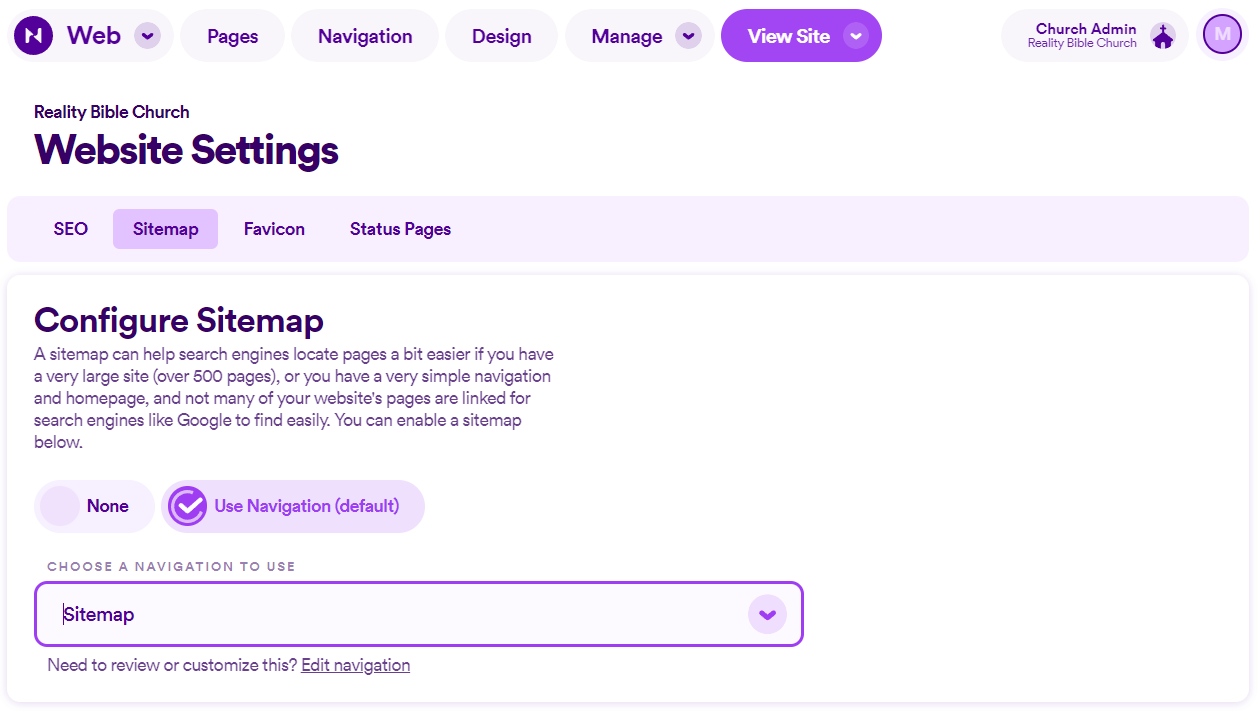Screen dimensions: 1258x711
Task: Click the chevron next to Web
Action: click(x=147, y=35)
